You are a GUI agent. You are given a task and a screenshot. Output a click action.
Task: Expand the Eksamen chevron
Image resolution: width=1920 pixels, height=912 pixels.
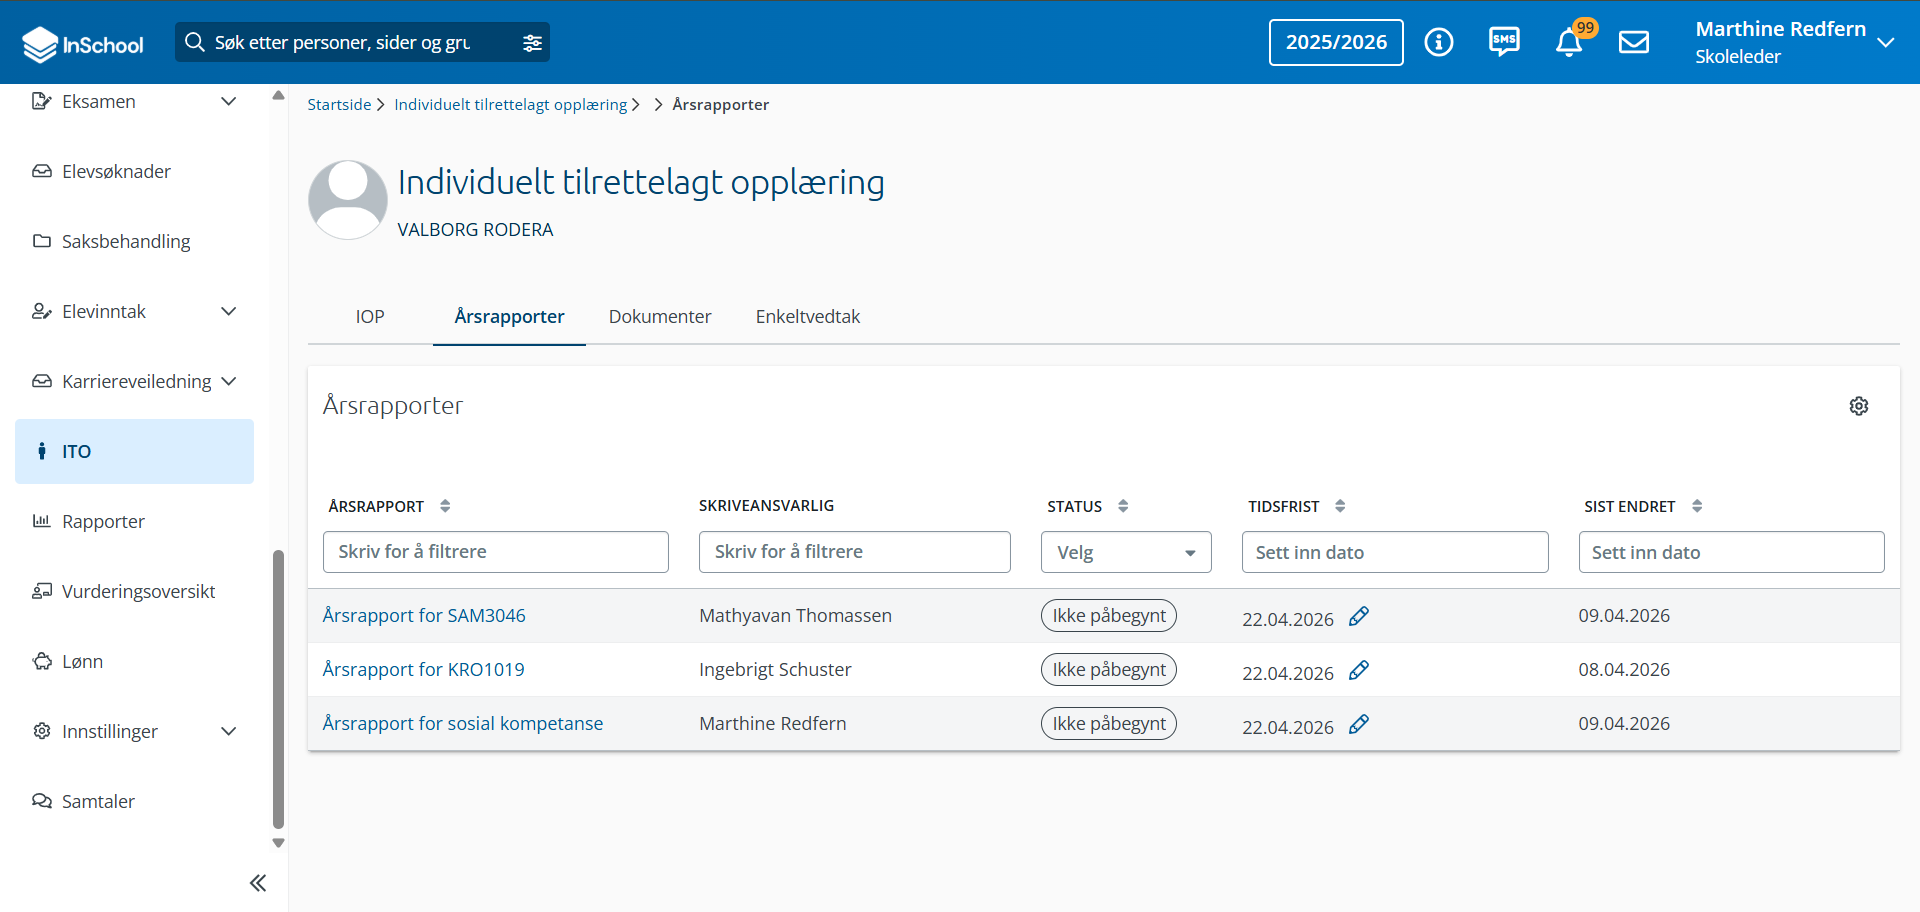229,102
